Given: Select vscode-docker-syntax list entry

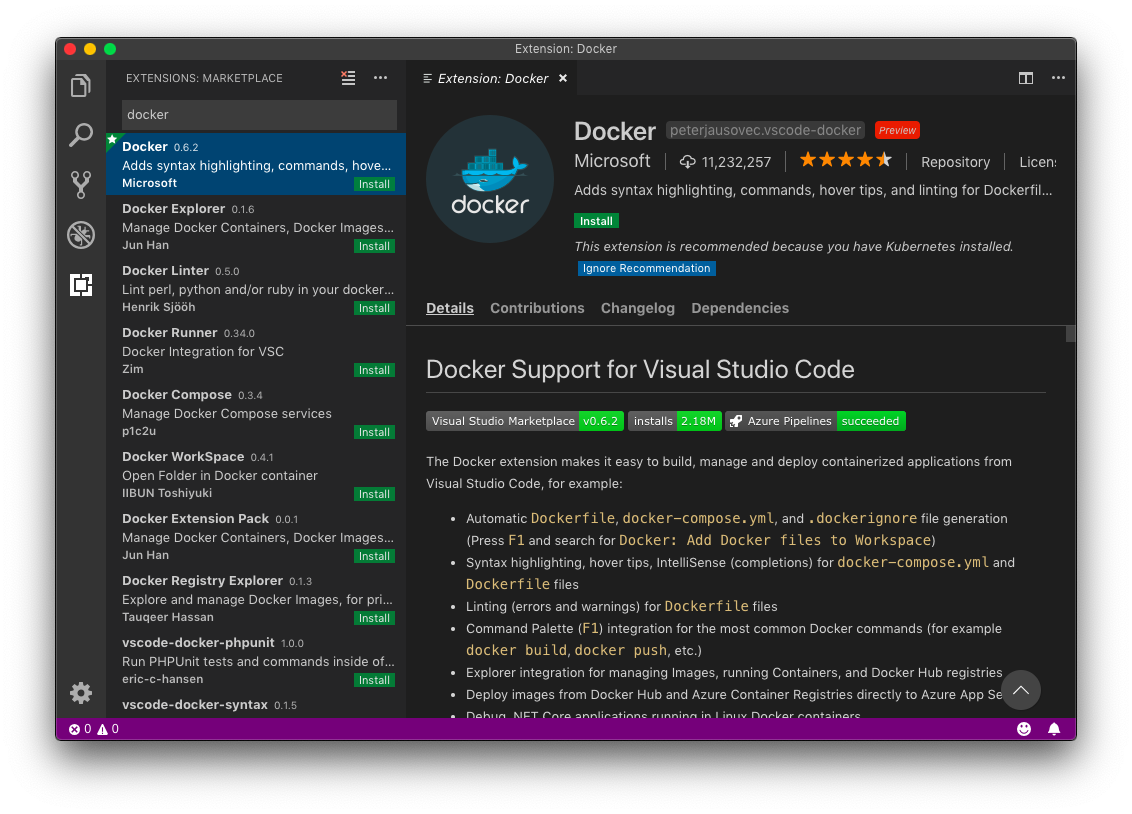Looking at the screenshot, I should coord(256,705).
